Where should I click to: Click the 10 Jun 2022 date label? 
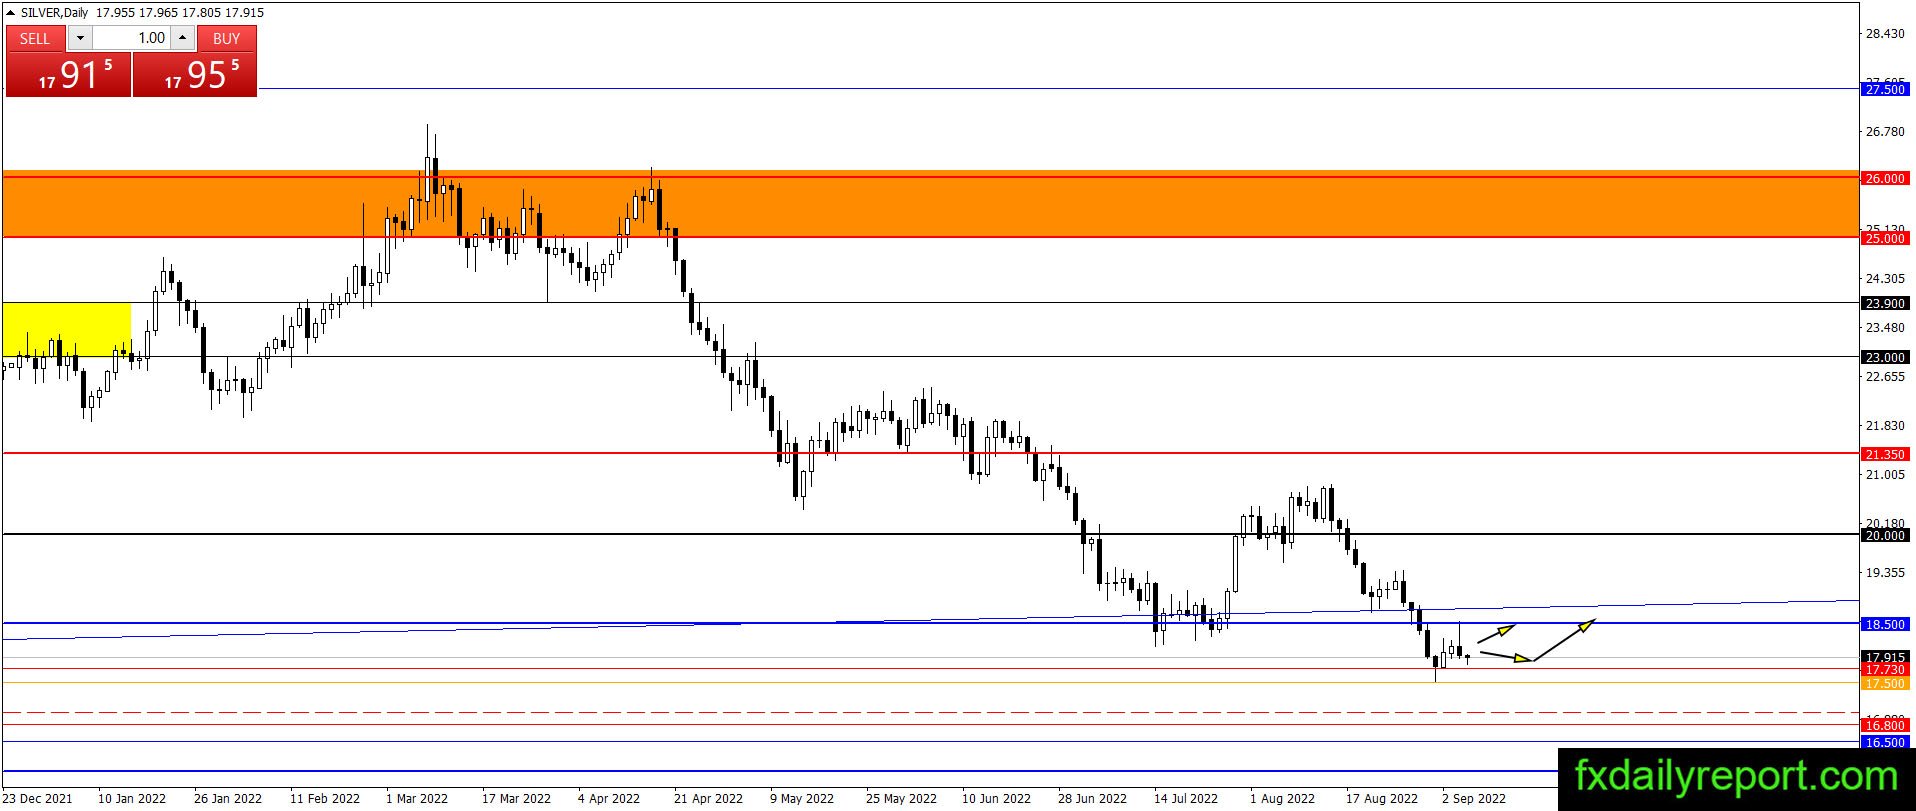click(996, 799)
